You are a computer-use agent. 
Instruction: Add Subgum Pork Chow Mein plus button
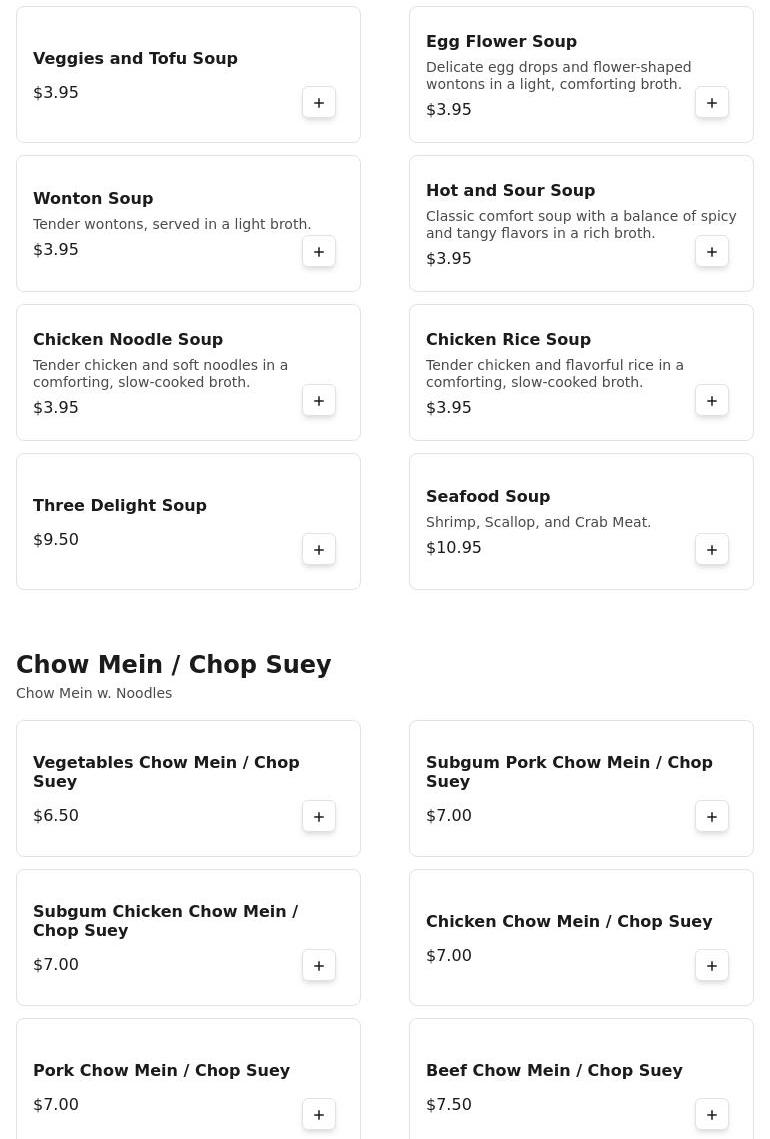point(712,816)
